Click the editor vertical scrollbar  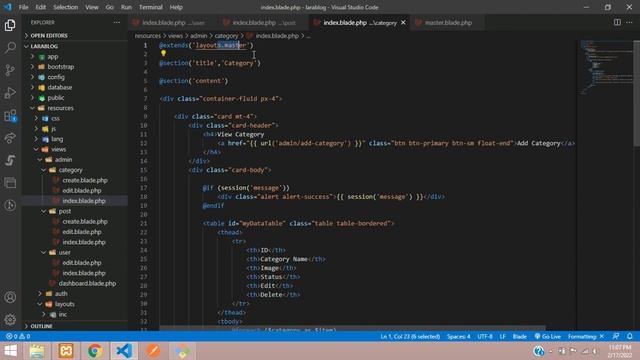coord(636,93)
